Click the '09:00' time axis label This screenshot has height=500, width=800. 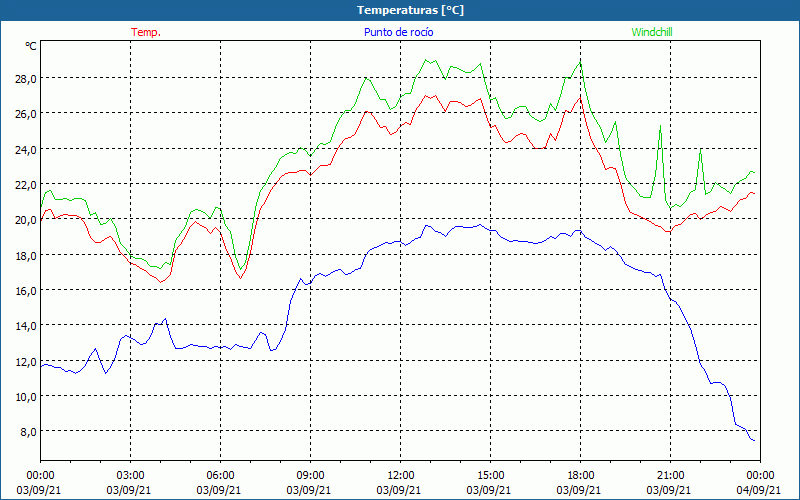(x=310, y=476)
